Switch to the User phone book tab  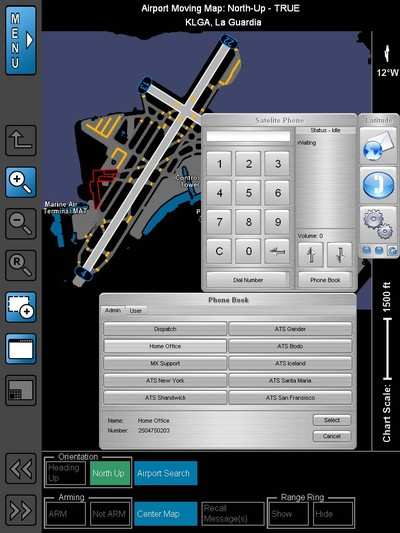[x=135, y=310]
